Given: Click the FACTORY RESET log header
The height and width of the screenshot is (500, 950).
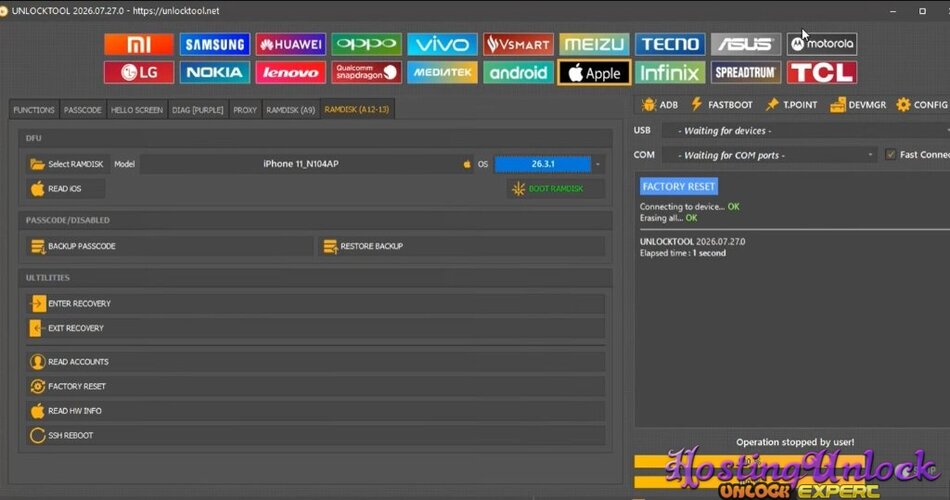Looking at the screenshot, I should tap(679, 187).
